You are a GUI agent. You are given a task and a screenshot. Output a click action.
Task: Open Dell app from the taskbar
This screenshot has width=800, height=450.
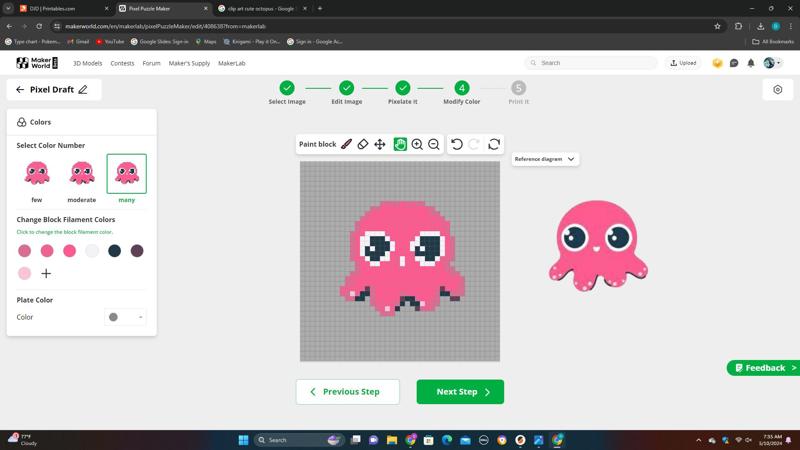tap(484, 440)
